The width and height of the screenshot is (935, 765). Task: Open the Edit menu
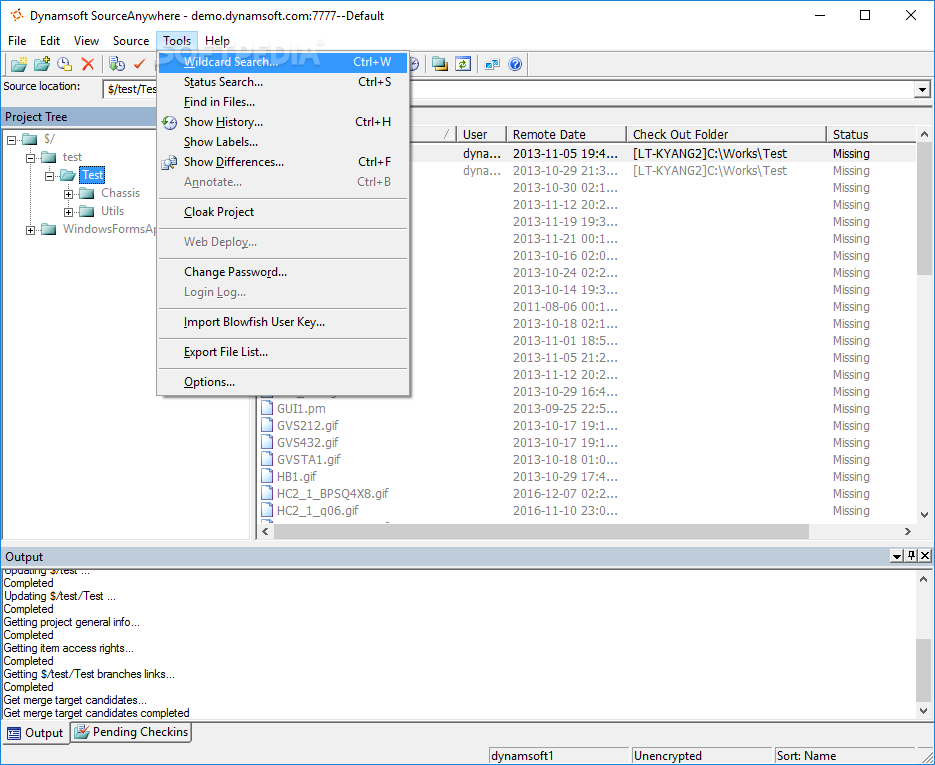tap(50, 41)
